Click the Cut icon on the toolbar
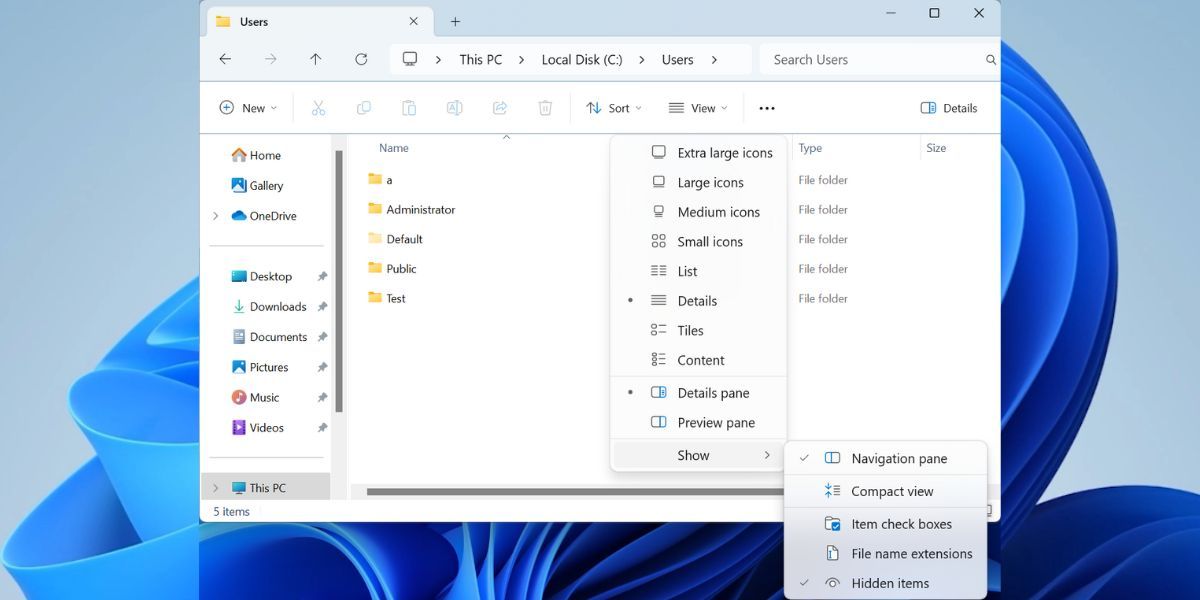Screen dimensions: 1200x600 point(318,107)
